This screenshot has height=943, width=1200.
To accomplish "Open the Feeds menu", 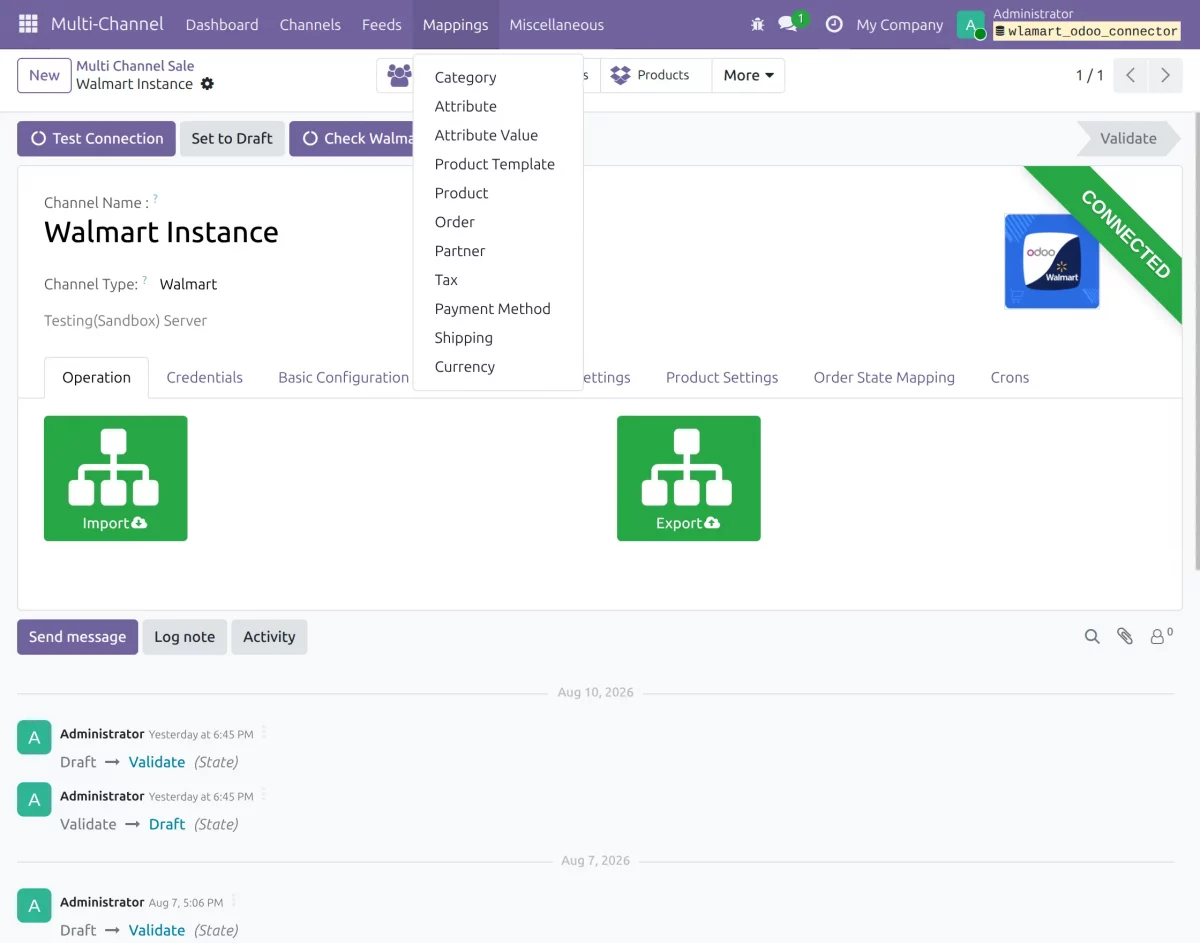I will tap(382, 24).
